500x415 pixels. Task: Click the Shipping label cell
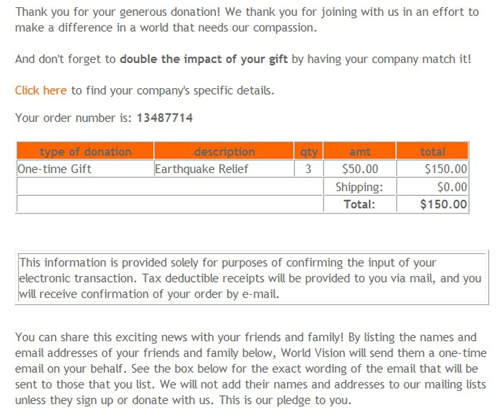coord(360,187)
